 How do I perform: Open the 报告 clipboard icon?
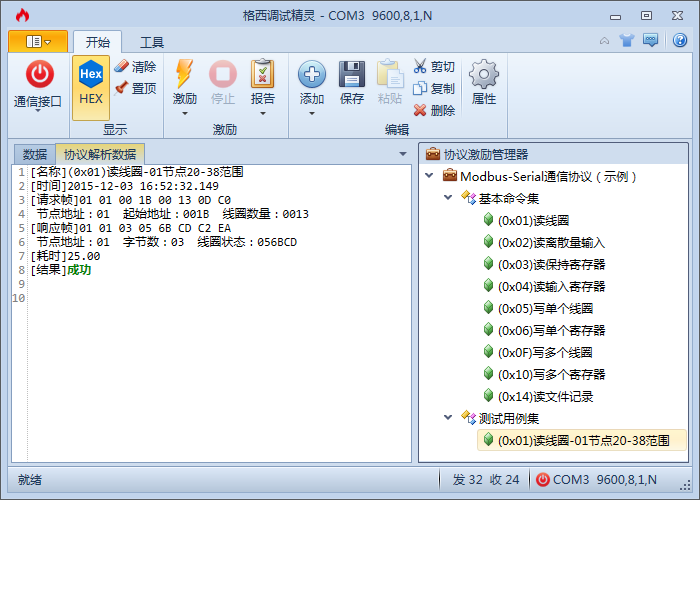262,74
